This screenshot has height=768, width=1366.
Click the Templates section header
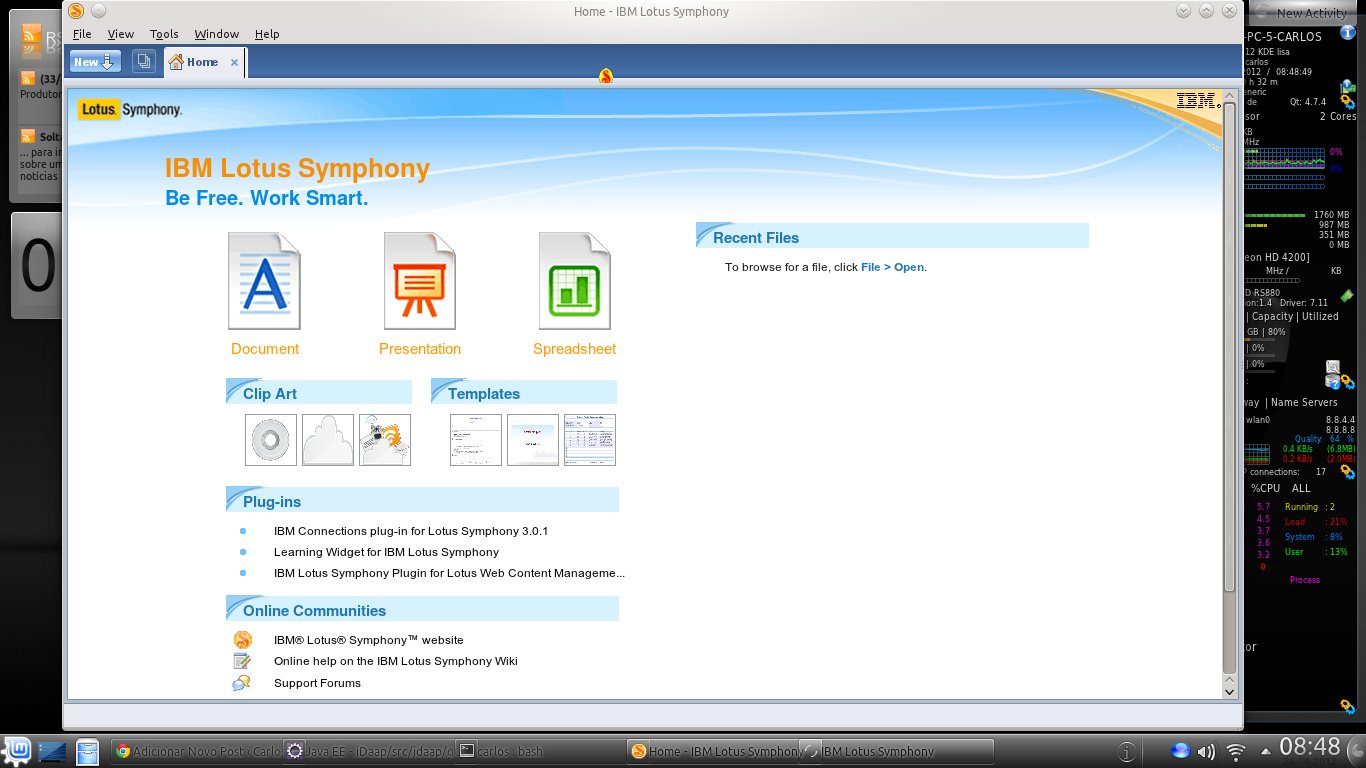point(524,392)
